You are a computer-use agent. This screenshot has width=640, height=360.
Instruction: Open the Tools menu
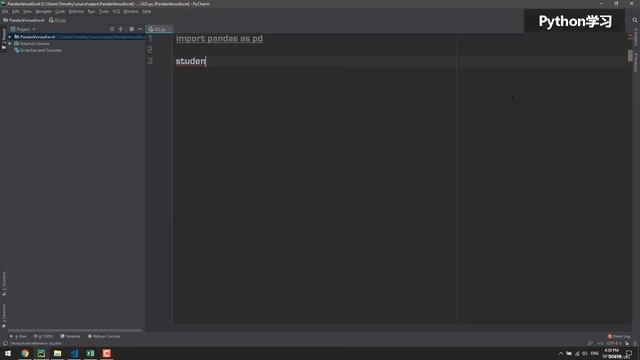tap(104, 12)
